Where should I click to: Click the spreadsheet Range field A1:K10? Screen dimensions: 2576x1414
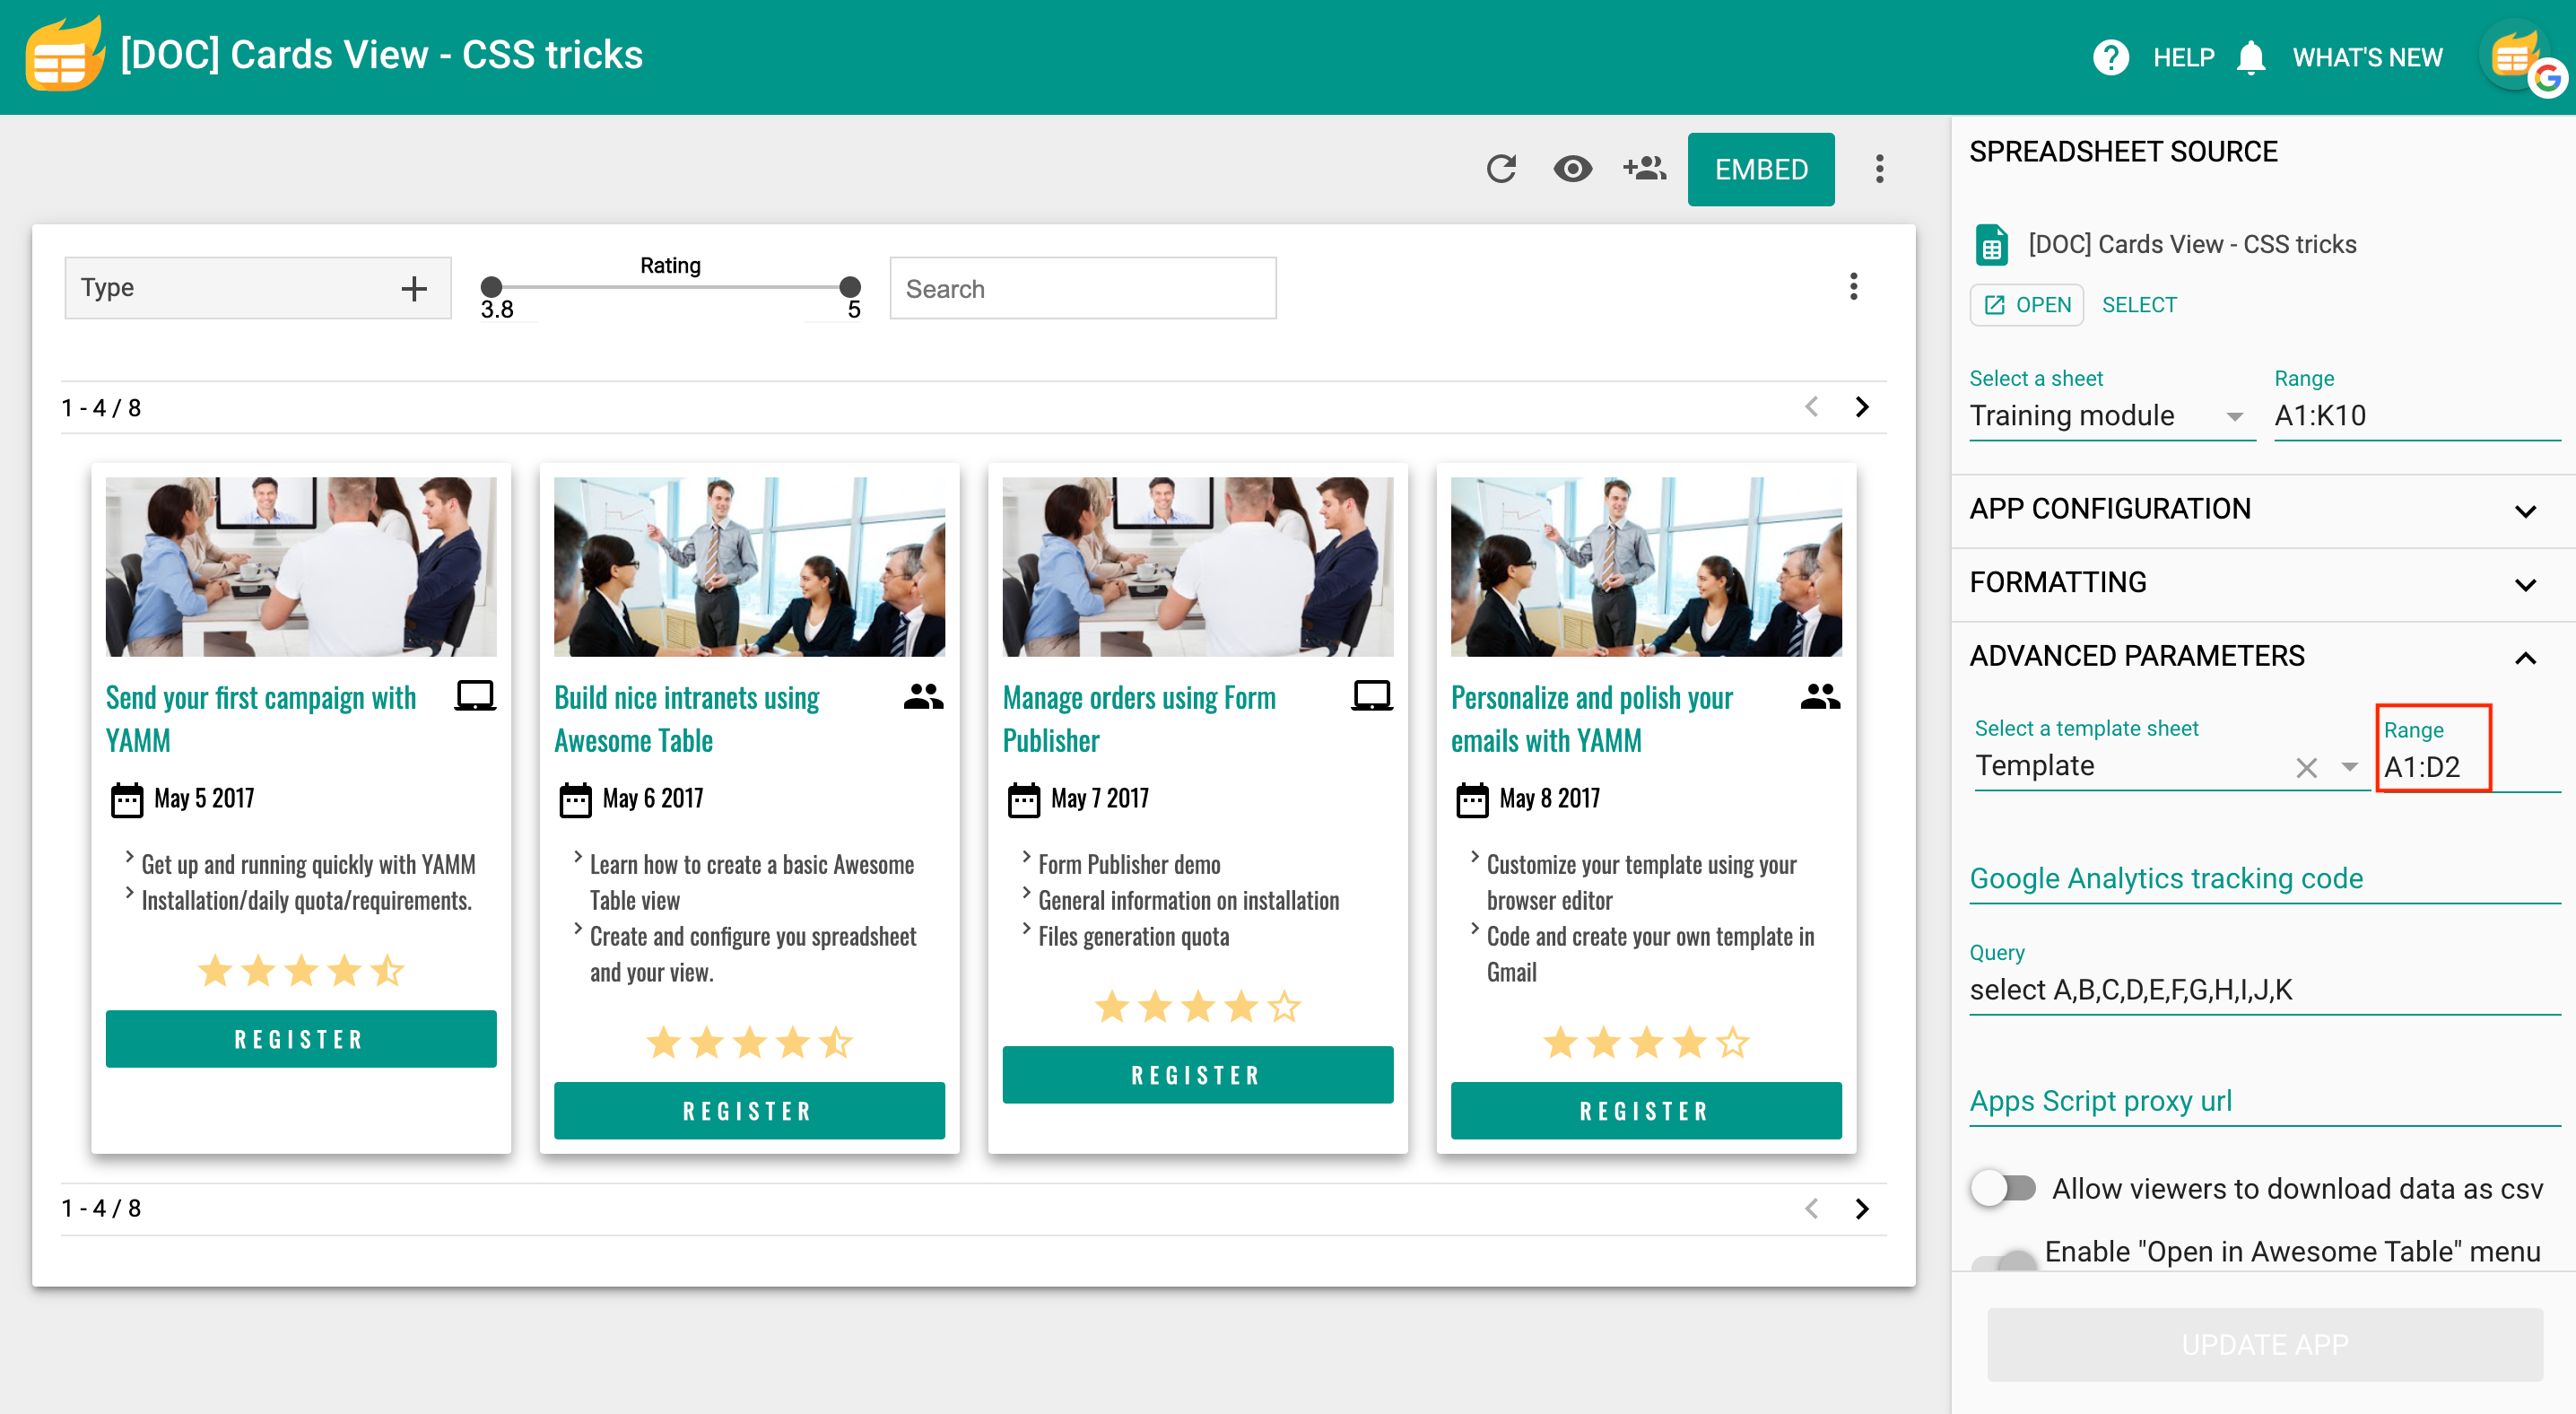pos(2417,416)
